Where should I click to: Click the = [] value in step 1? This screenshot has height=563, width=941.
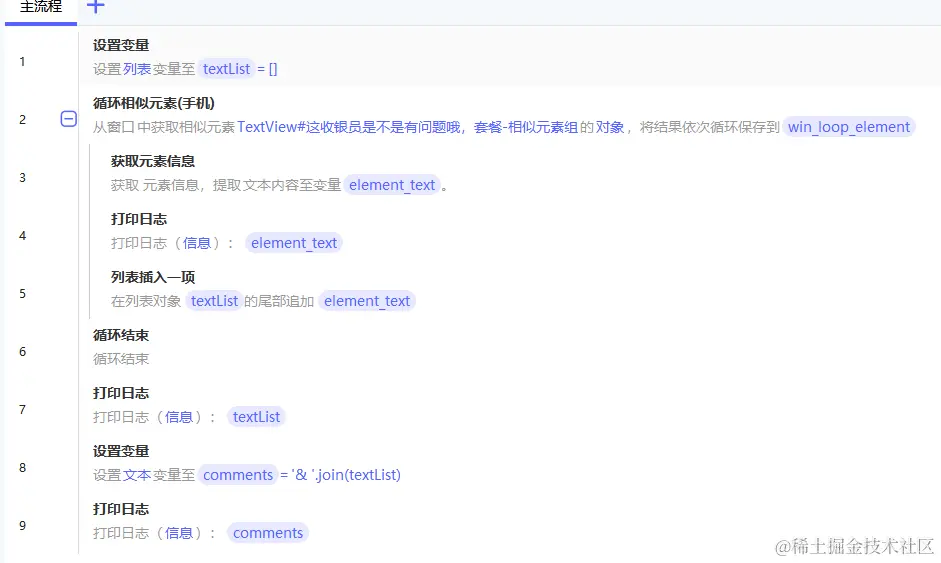tap(267, 69)
